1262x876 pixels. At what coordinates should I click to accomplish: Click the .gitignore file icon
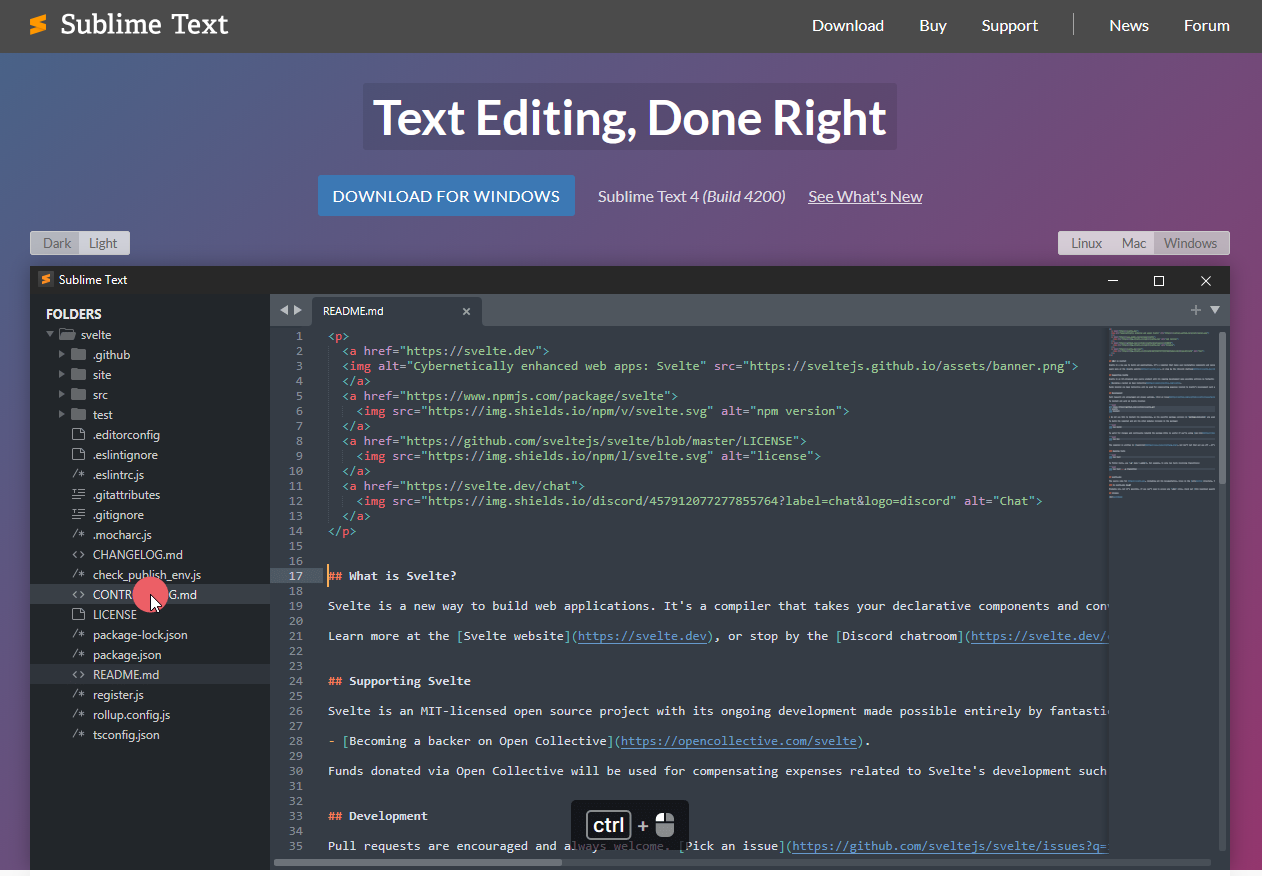tap(79, 514)
